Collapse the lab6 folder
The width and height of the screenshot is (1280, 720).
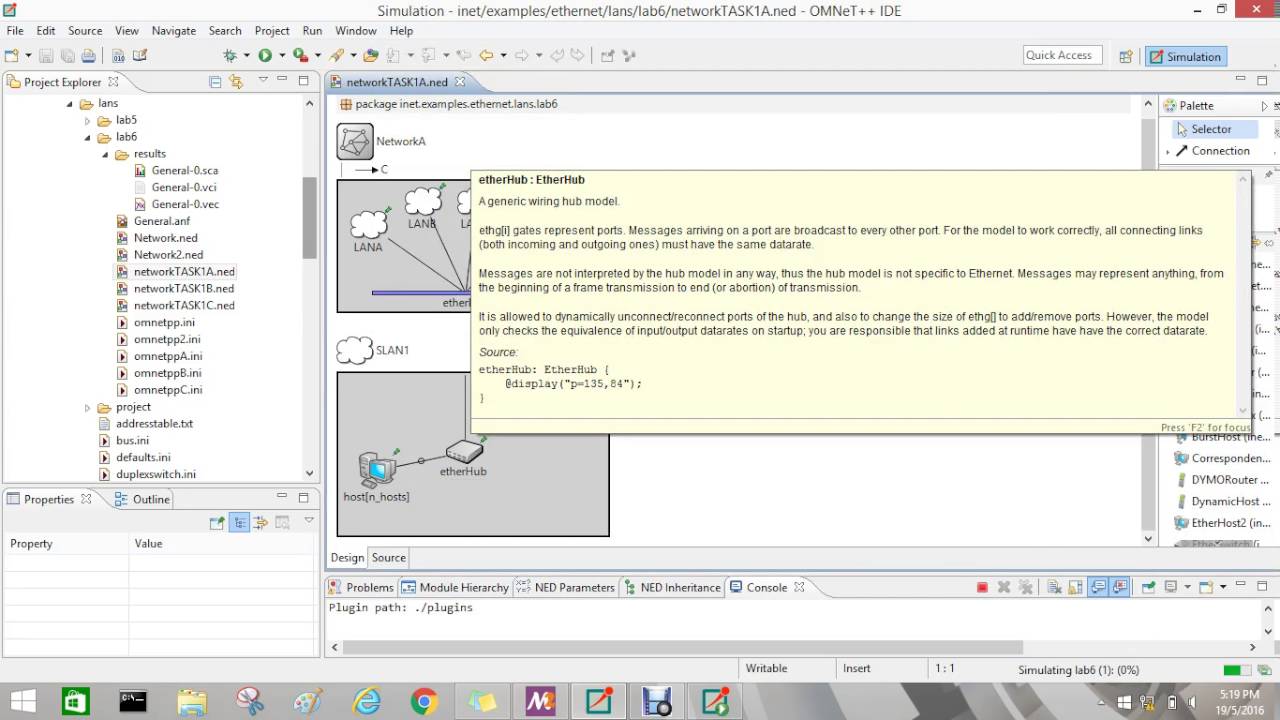pyautogui.click(x=88, y=137)
